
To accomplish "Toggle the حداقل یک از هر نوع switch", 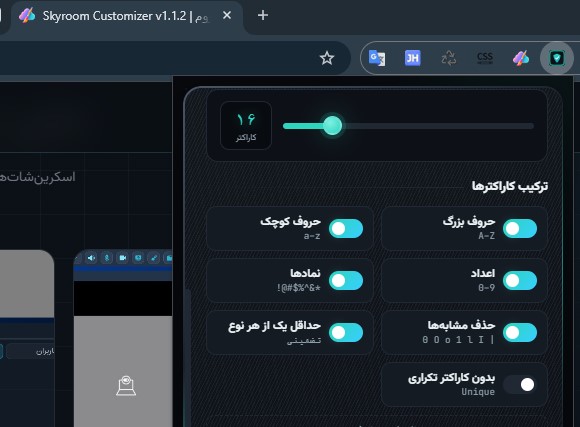I will point(346,332).
